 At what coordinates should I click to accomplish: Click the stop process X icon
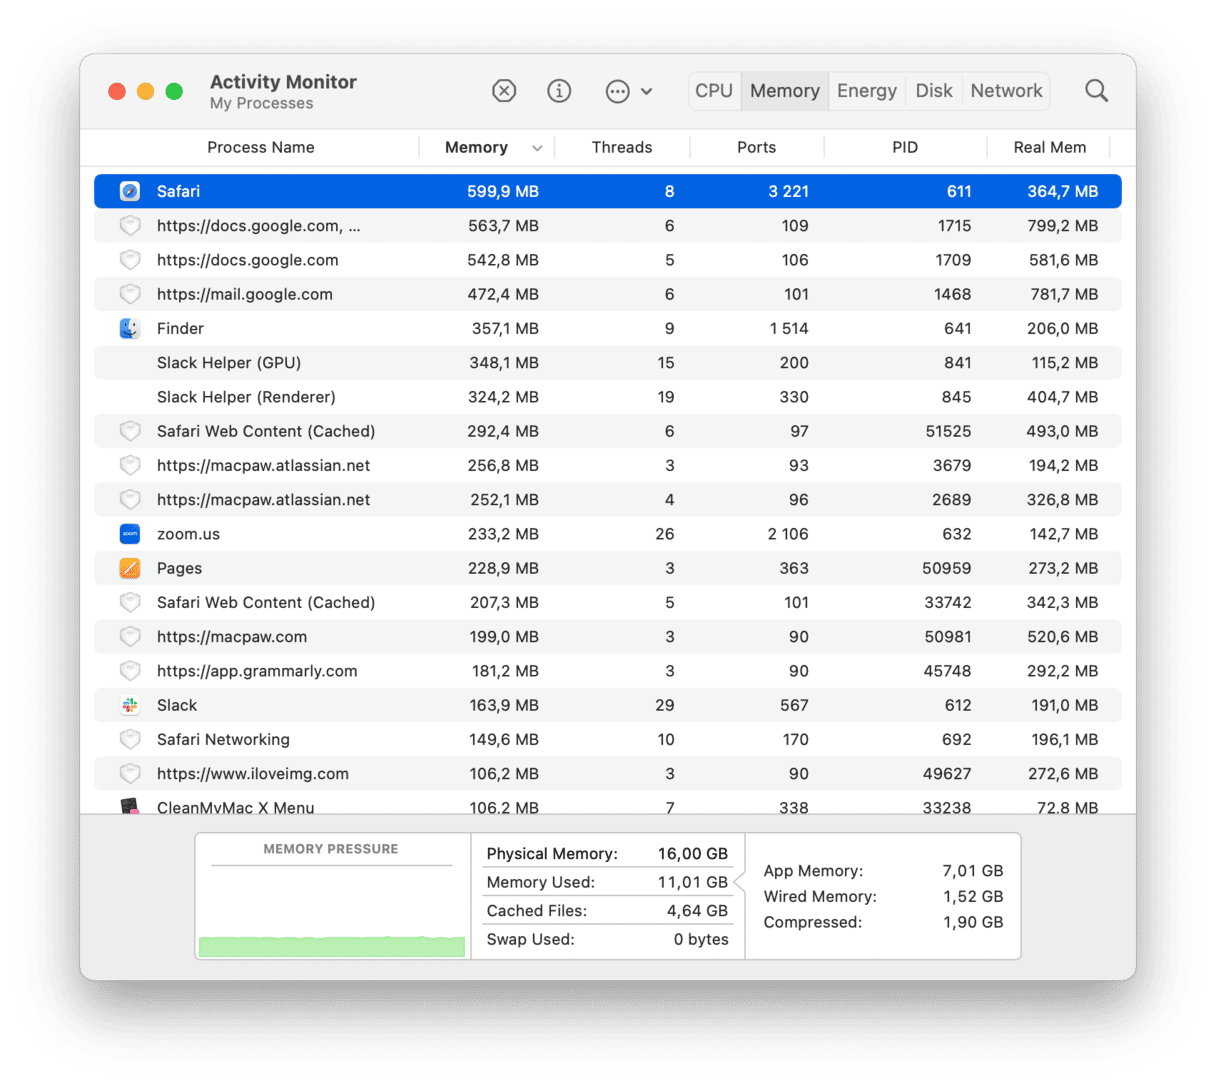point(504,91)
